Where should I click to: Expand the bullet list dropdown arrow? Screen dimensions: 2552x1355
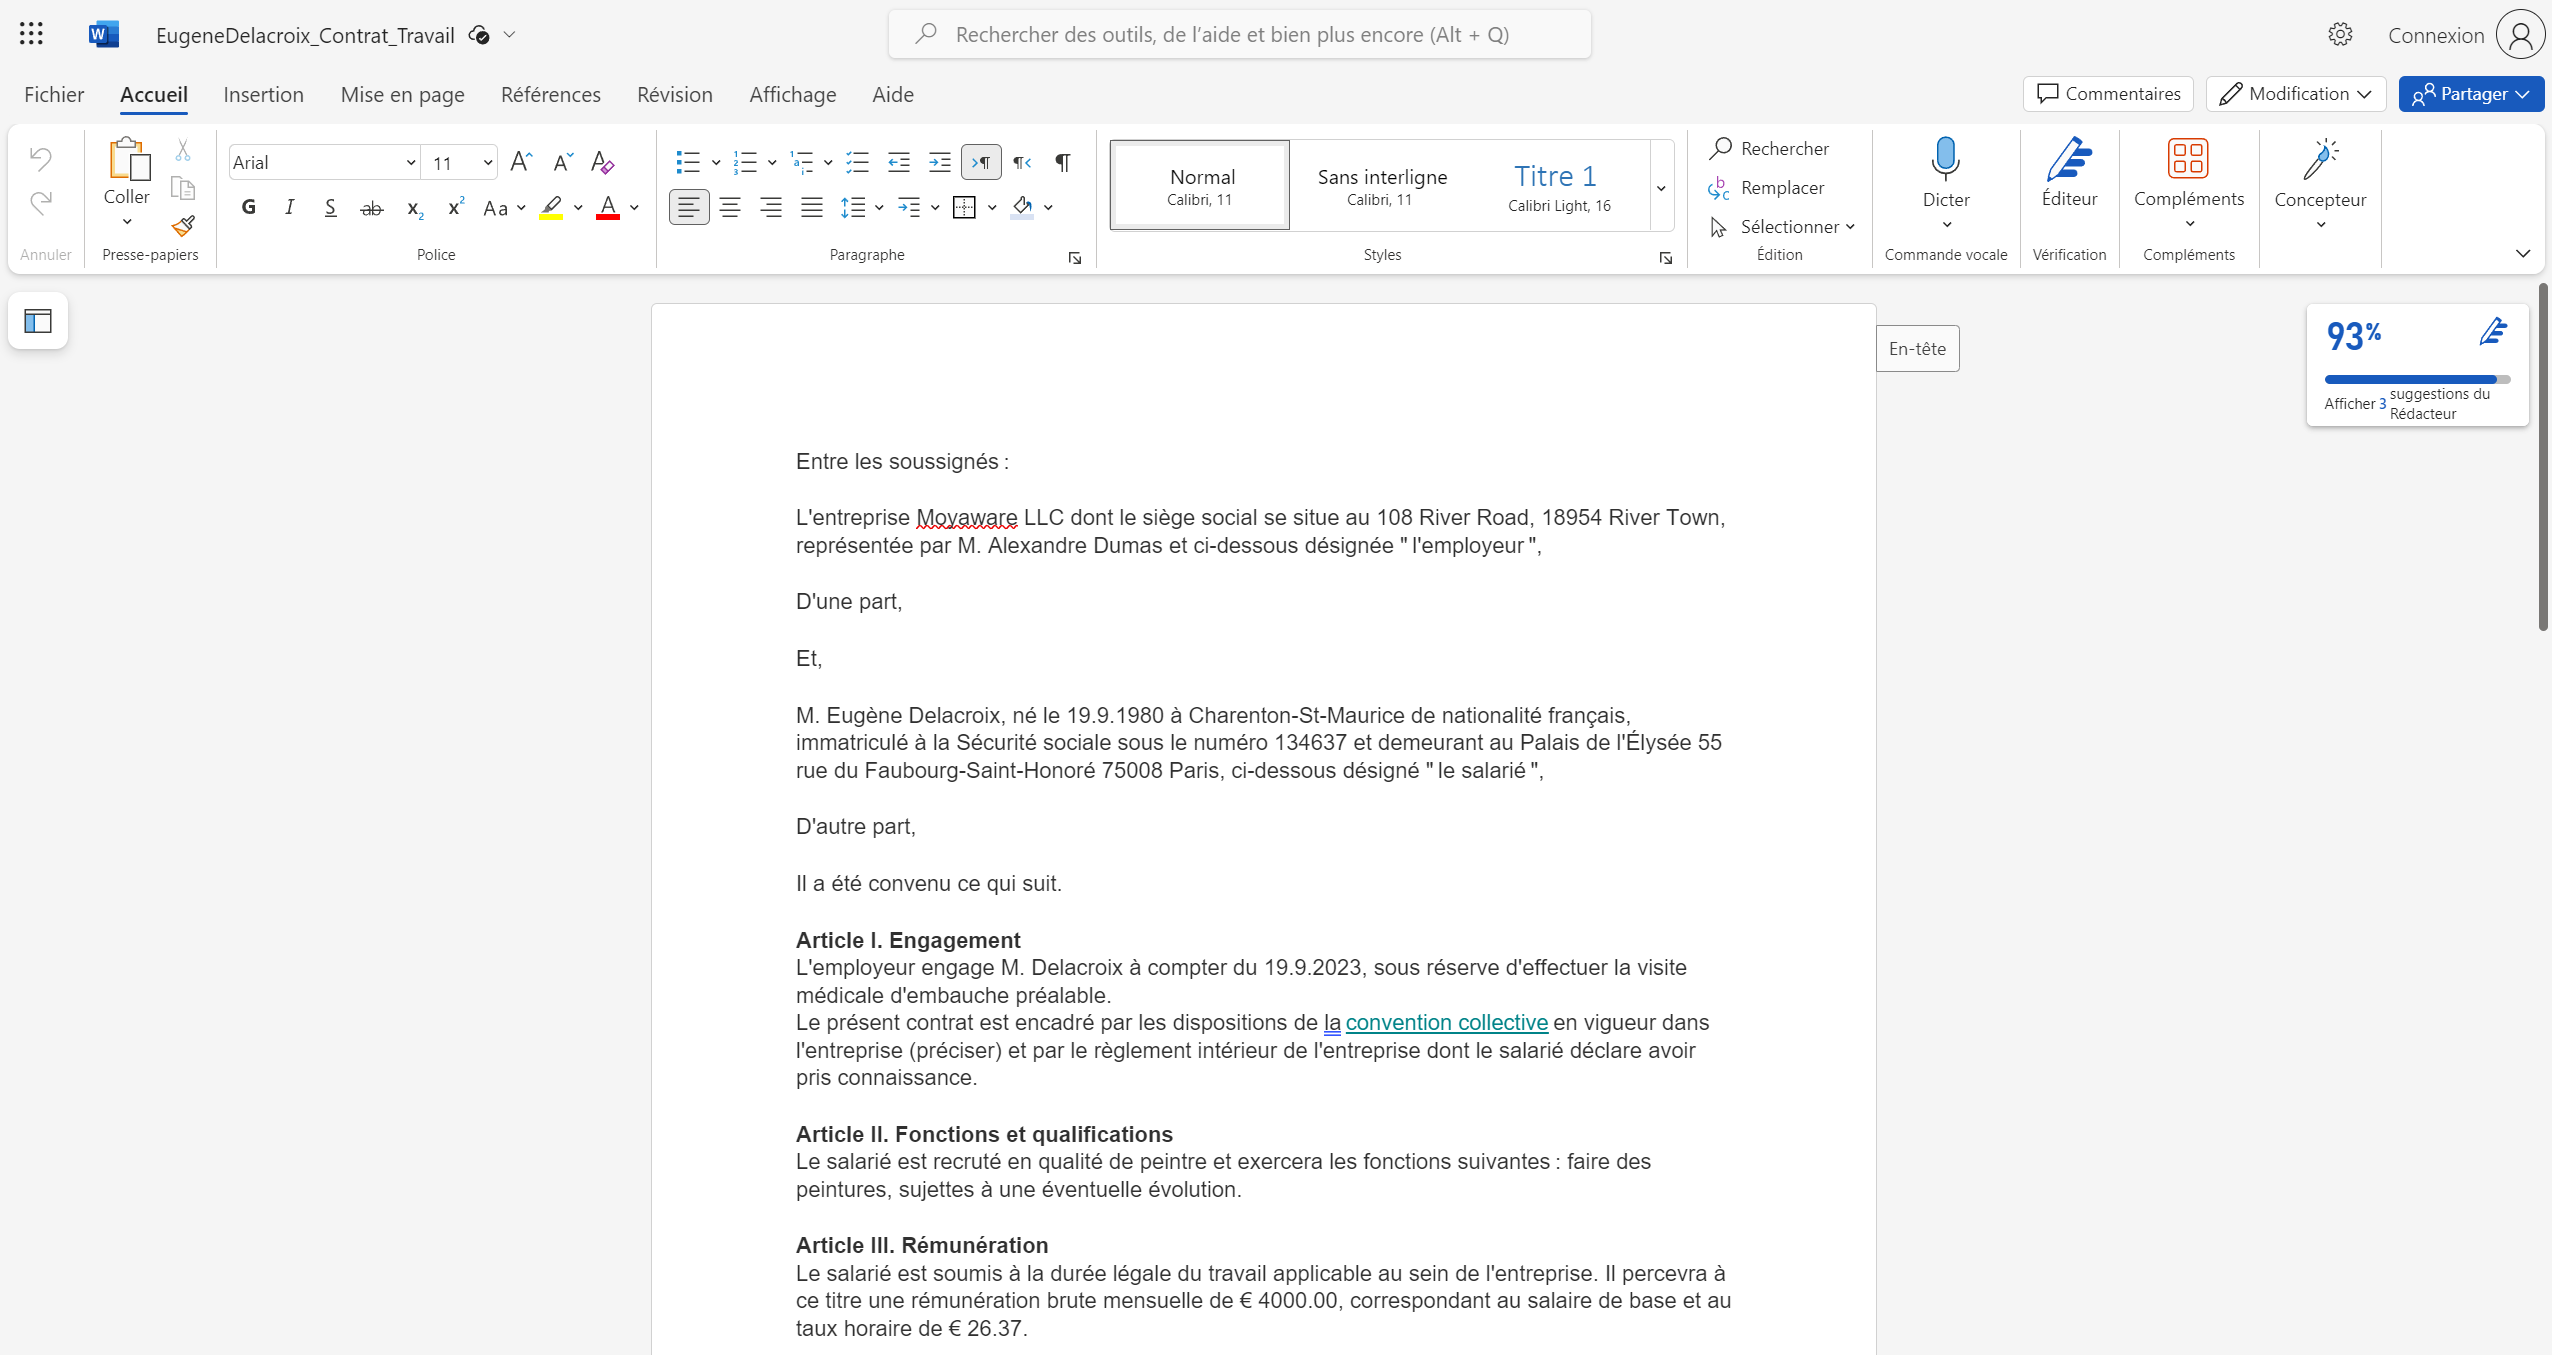716,162
